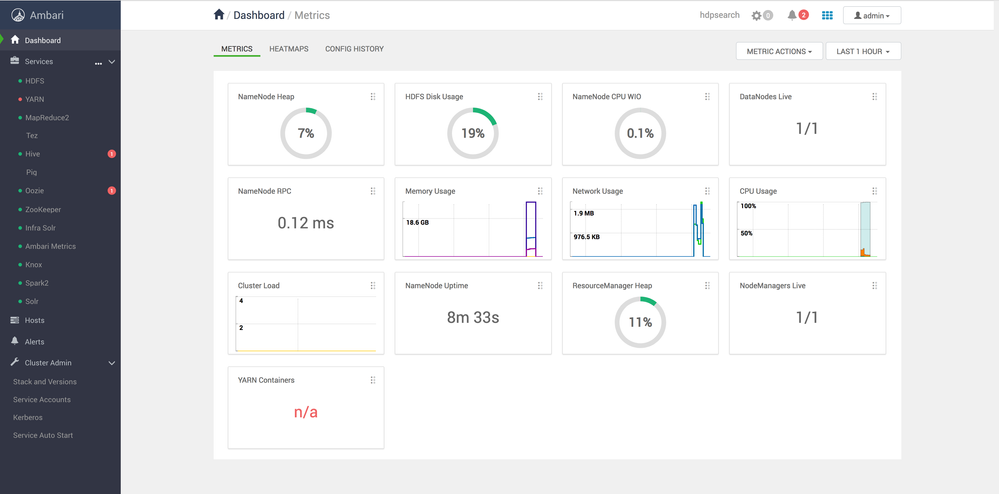The height and width of the screenshot is (494, 999).
Task: Open CPU Usage widget handle
Action: pyautogui.click(x=874, y=191)
